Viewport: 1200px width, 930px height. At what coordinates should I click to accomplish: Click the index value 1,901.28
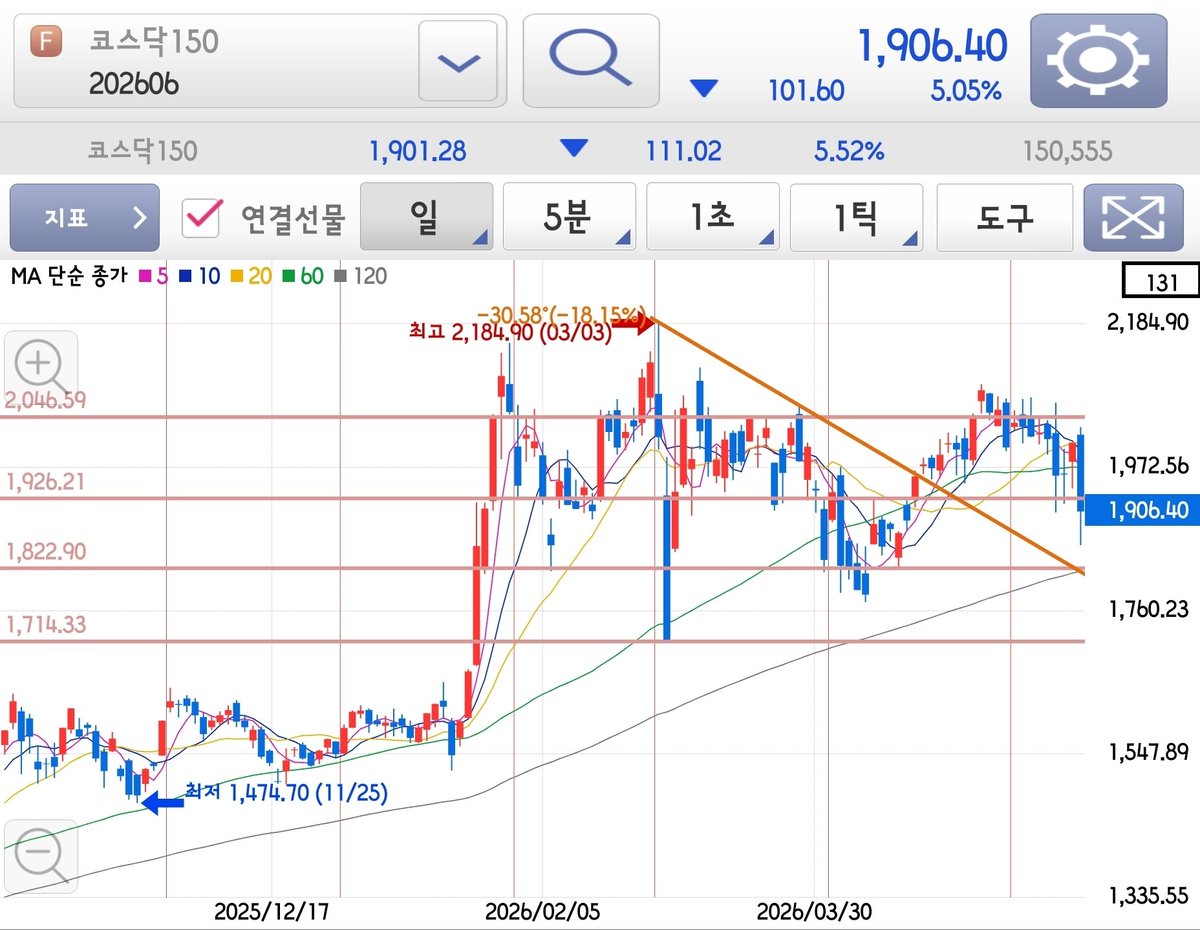coord(418,152)
